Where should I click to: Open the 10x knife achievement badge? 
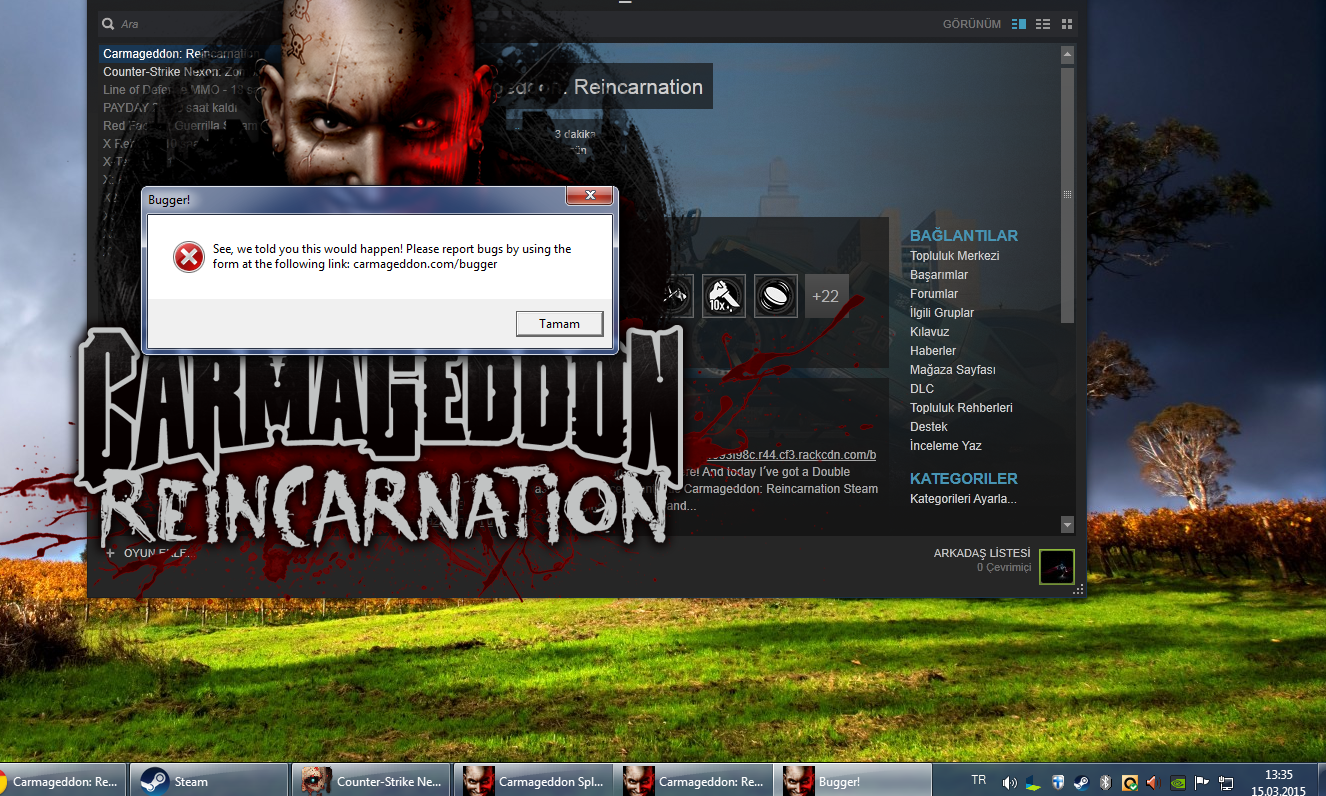pyautogui.click(x=723, y=296)
